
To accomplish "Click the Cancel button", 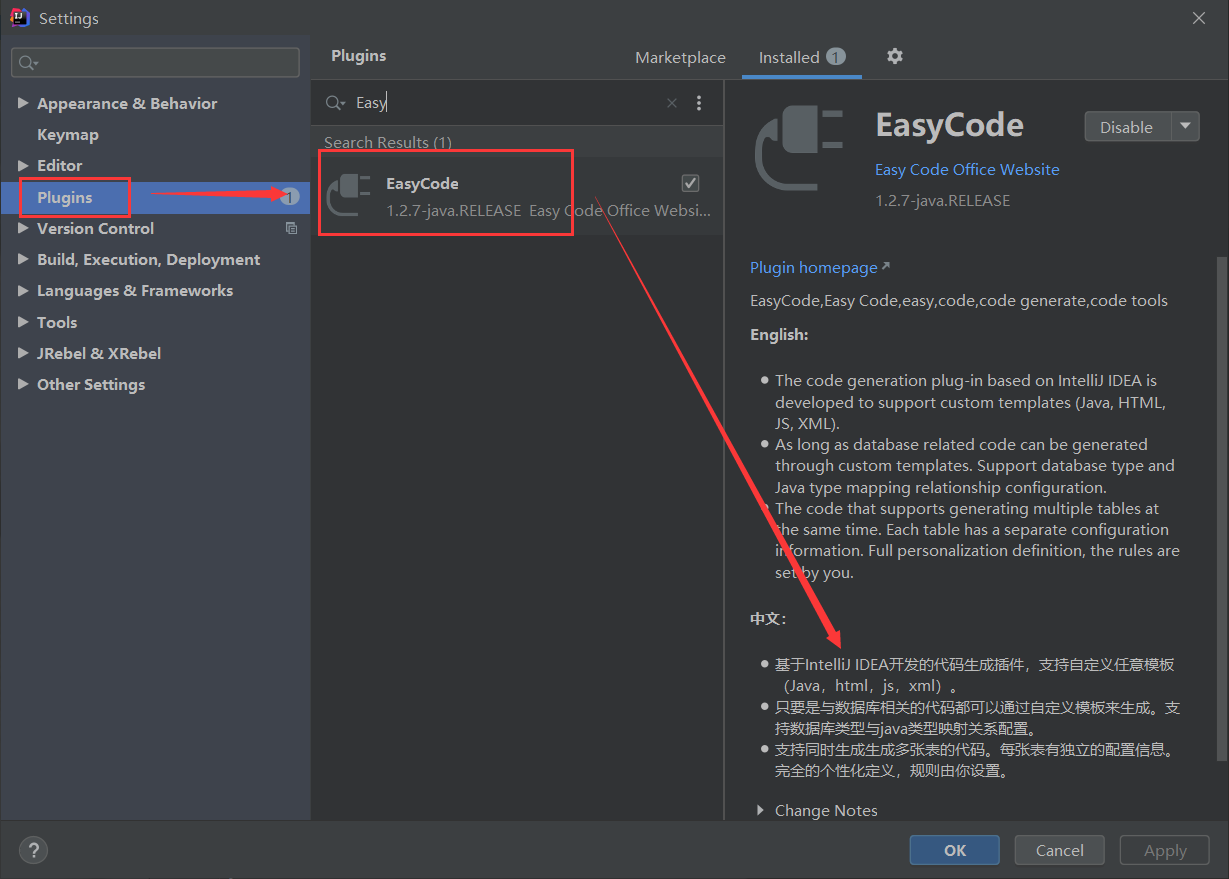I will (x=1059, y=850).
